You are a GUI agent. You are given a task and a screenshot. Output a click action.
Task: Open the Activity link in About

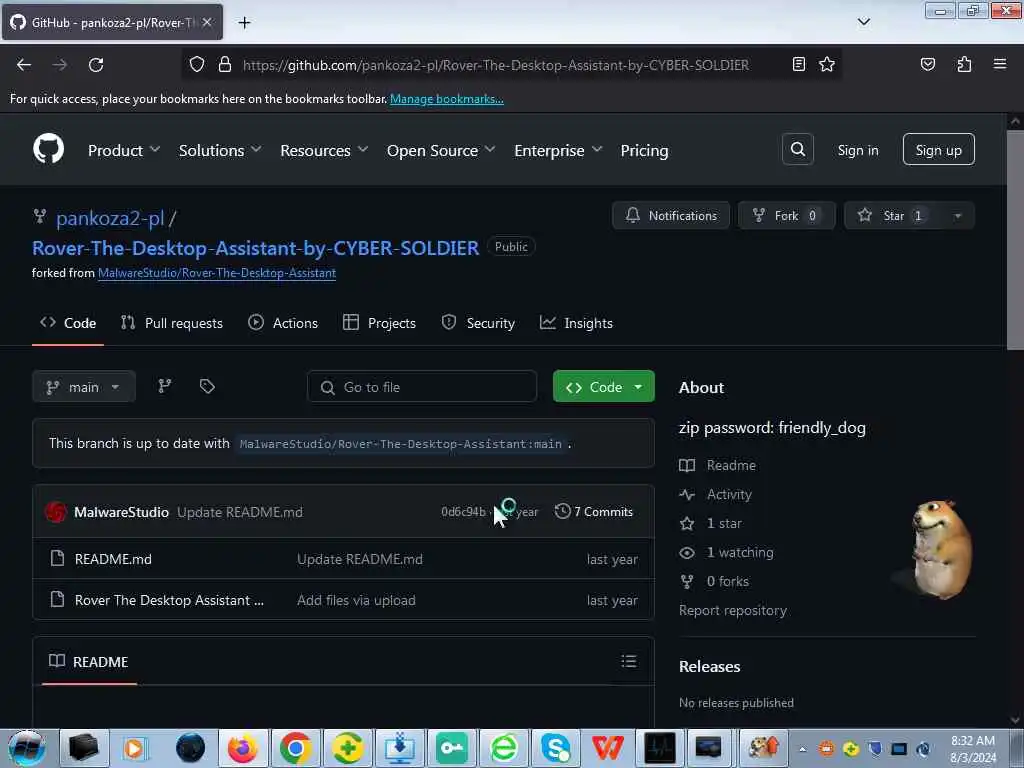tap(716, 494)
